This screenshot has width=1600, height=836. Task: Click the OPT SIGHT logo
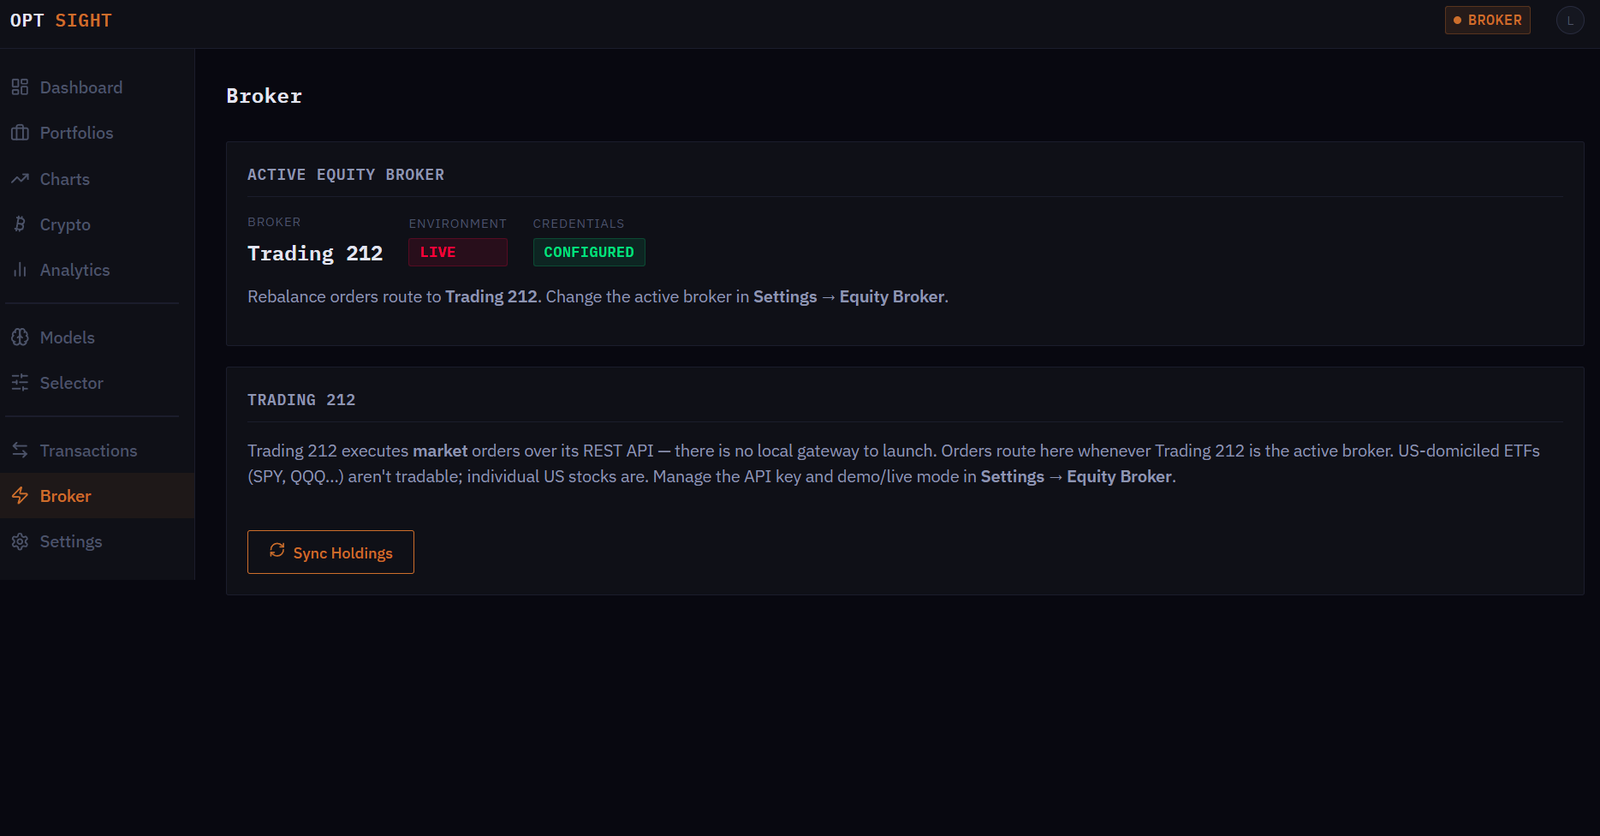(x=61, y=20)
